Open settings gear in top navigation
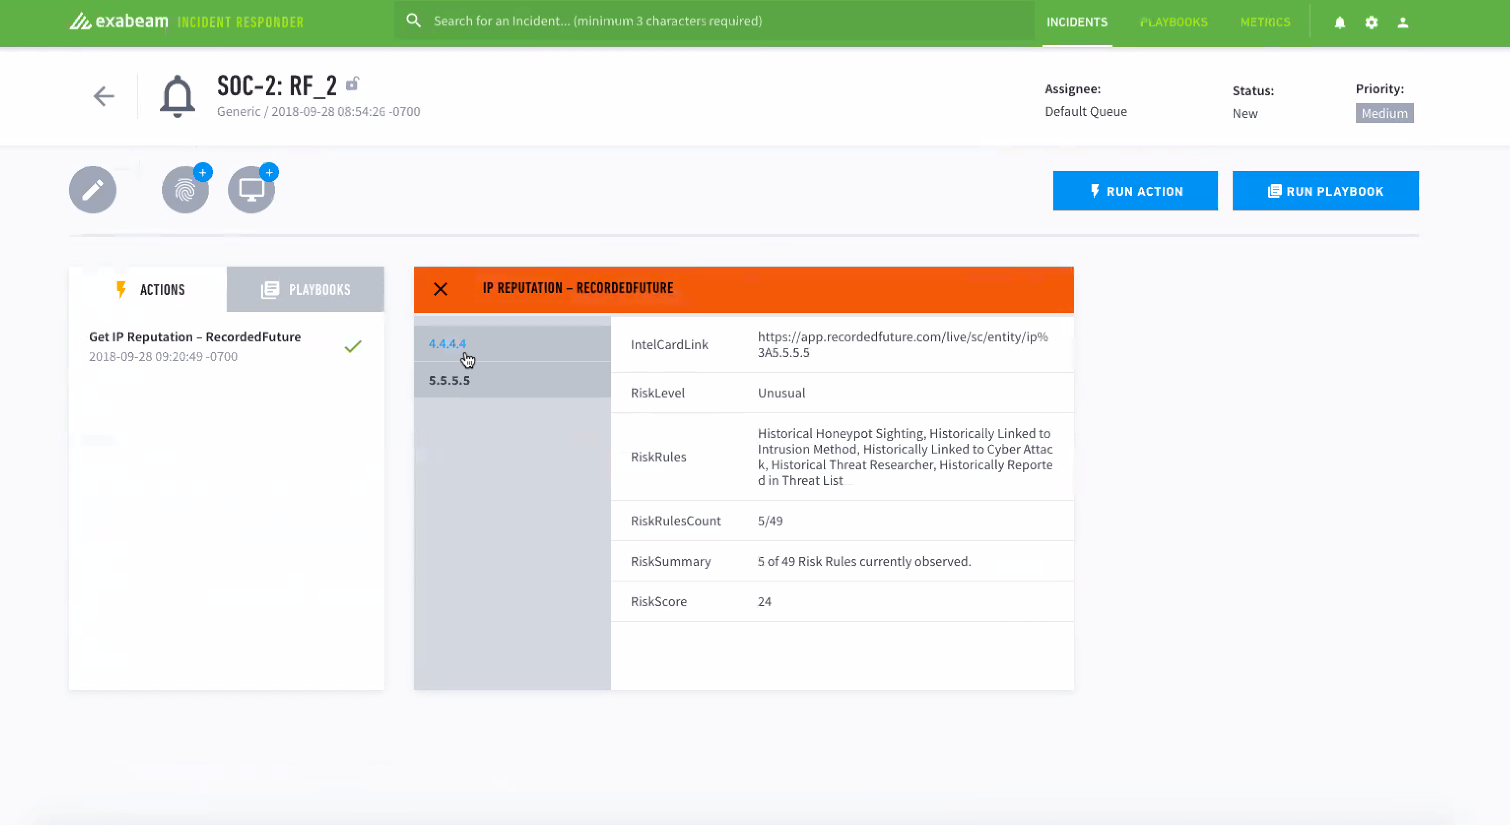The width and height of the screenshot is (1510, 825). (1372, 22)
